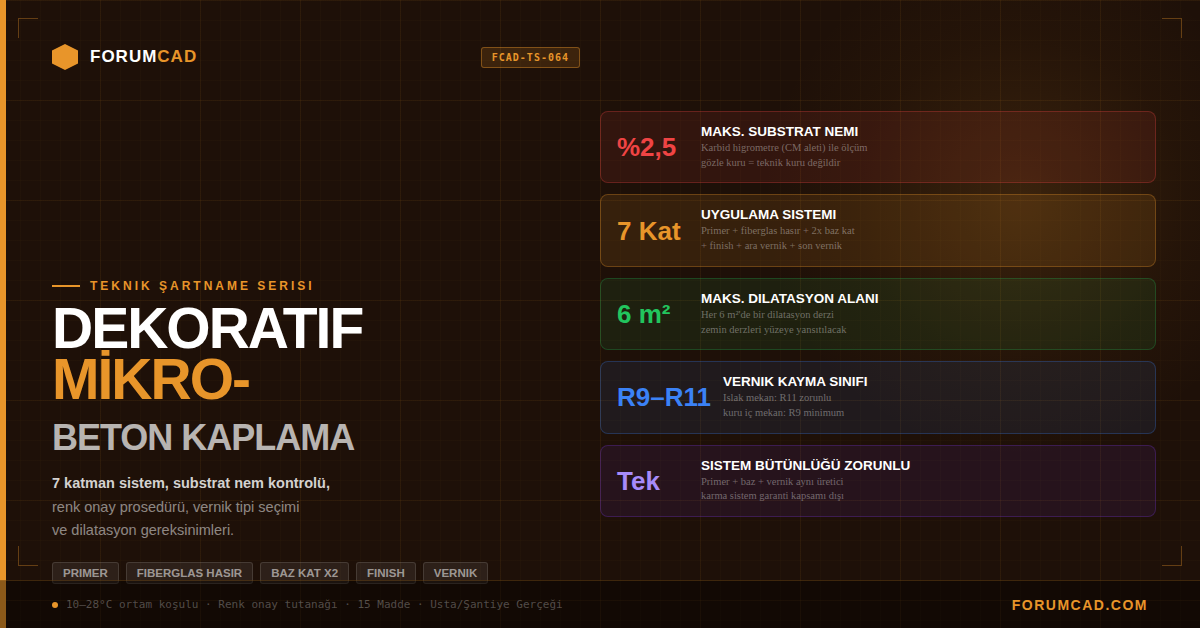Click the MAKS. DILATASYON ALANI heading
The width and height of the screenshot is (1200, 628).
790,298
